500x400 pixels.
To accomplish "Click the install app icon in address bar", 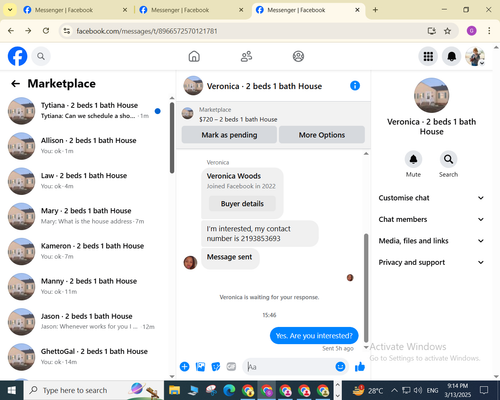I will [432, 31].
